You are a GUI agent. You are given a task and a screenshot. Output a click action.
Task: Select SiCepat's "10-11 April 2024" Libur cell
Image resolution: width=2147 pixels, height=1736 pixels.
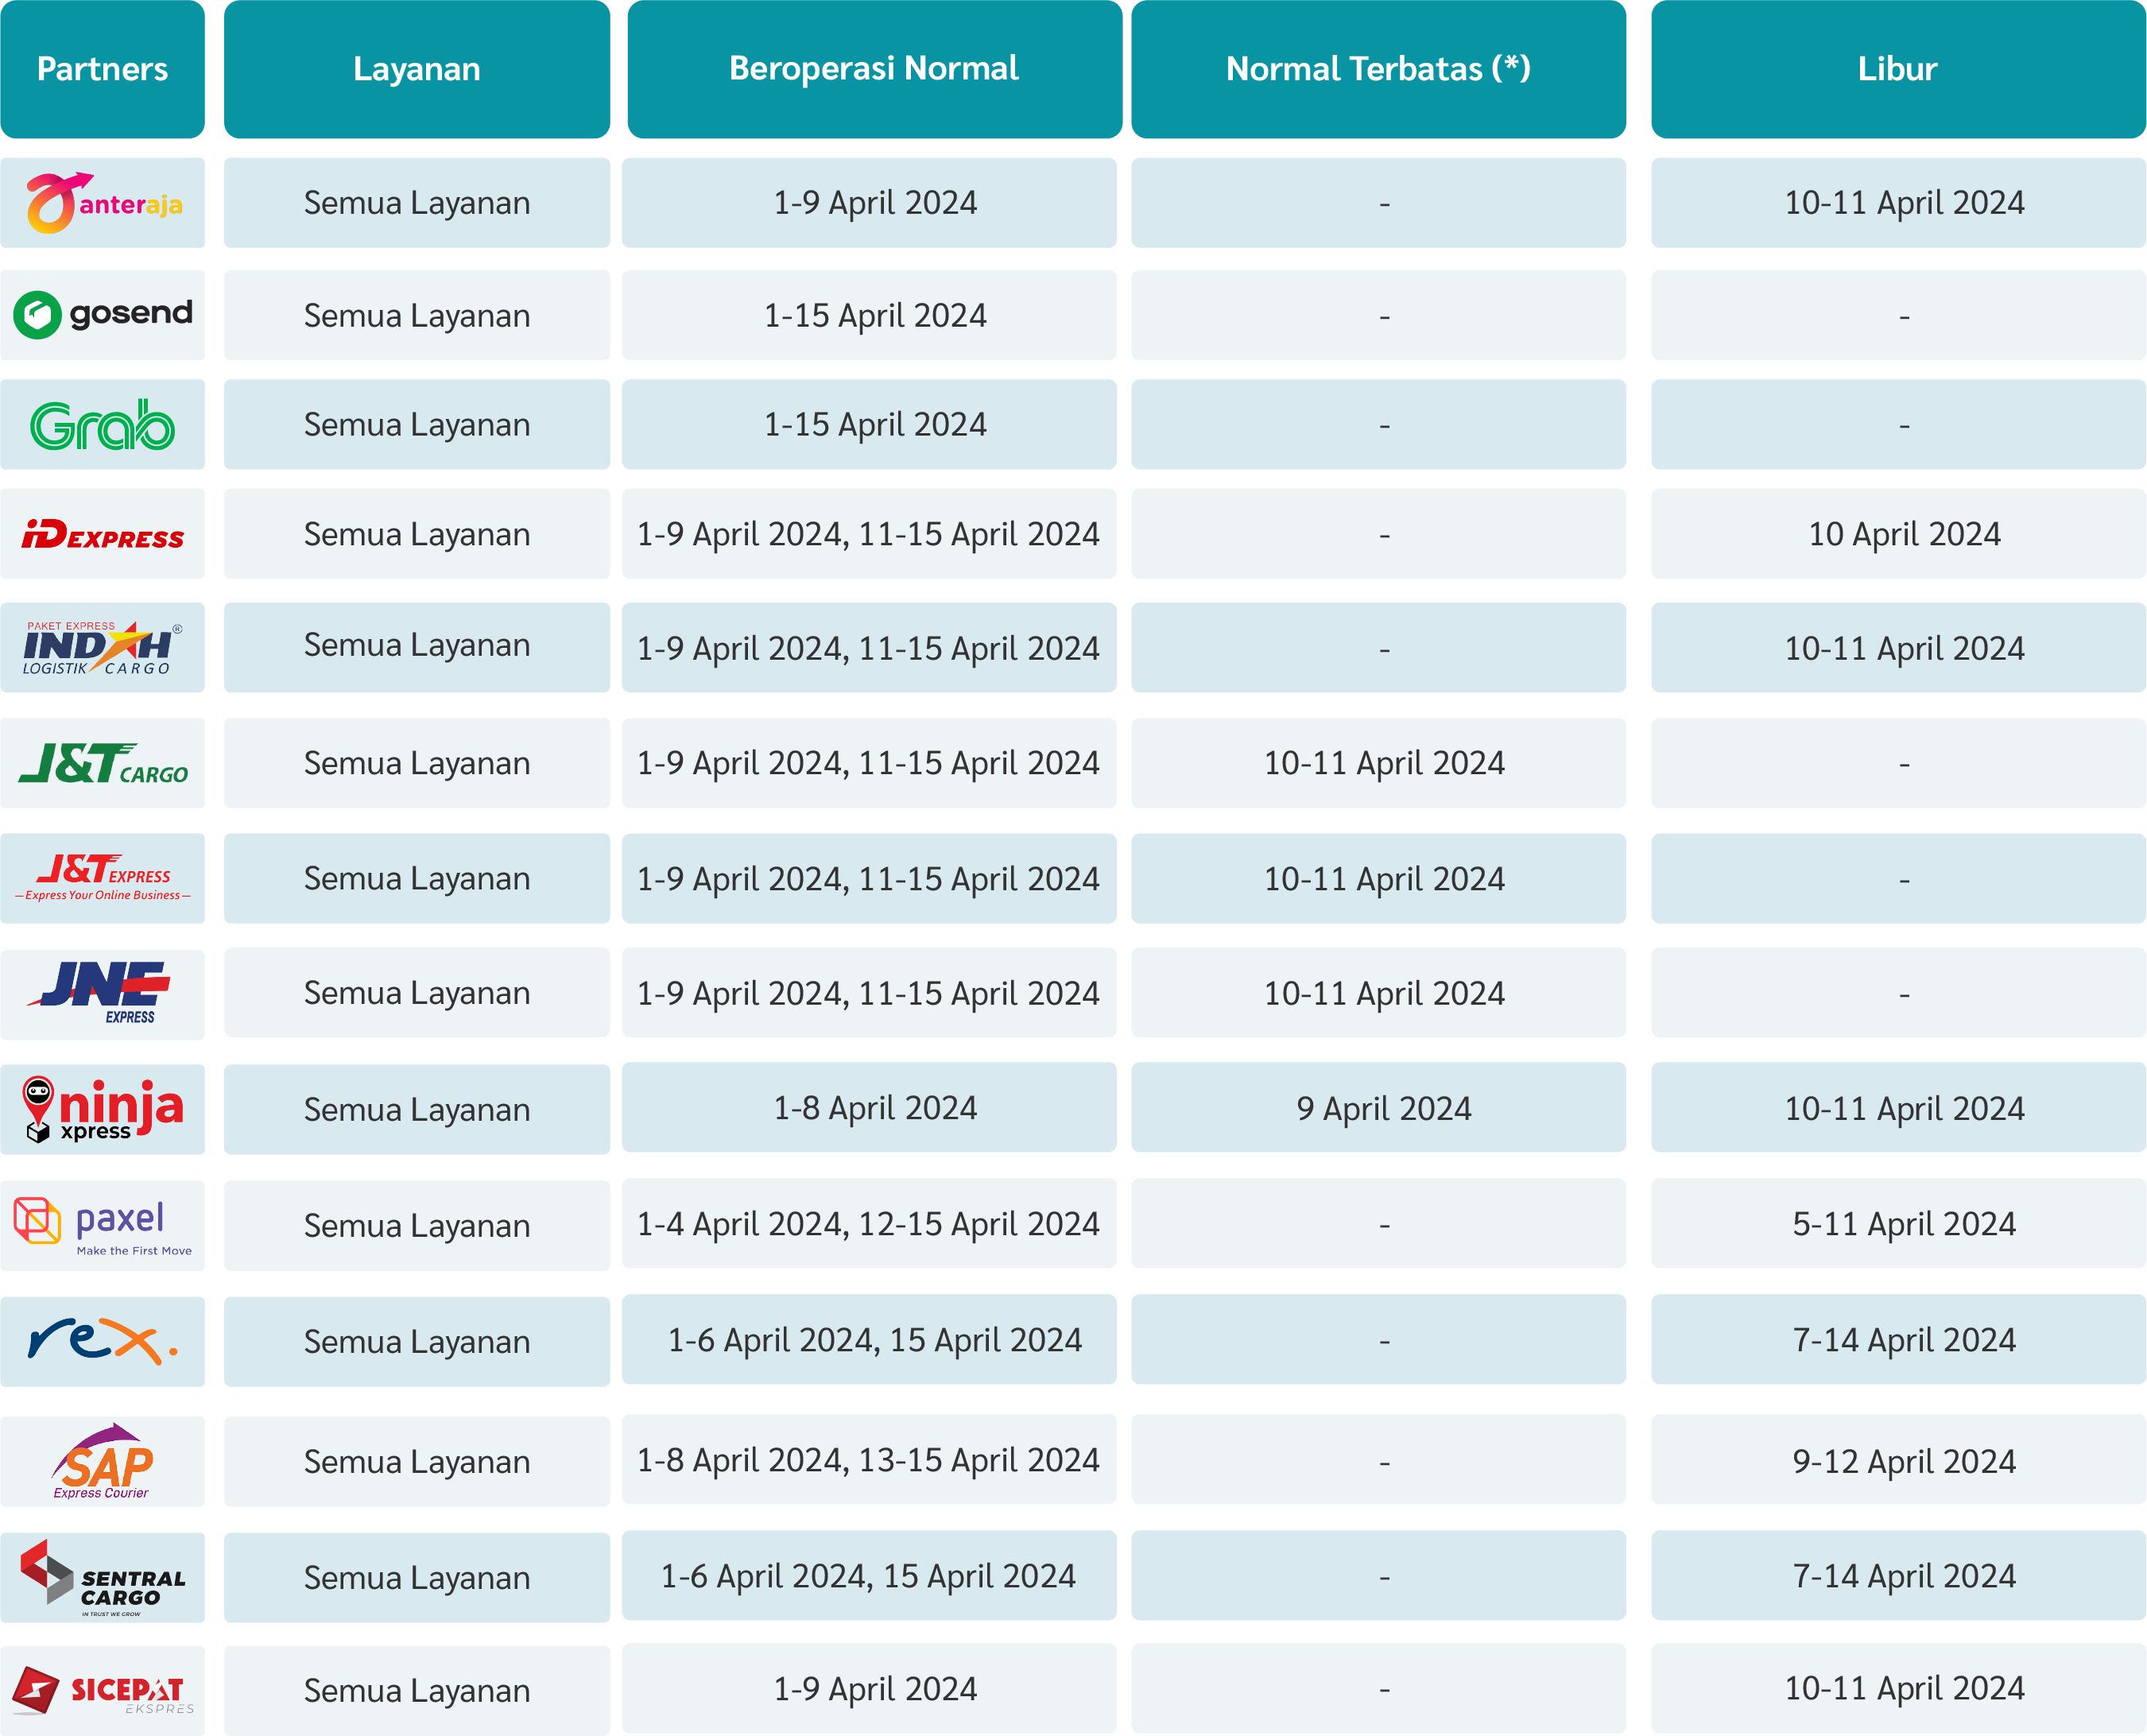[x=1898, y=1688]
